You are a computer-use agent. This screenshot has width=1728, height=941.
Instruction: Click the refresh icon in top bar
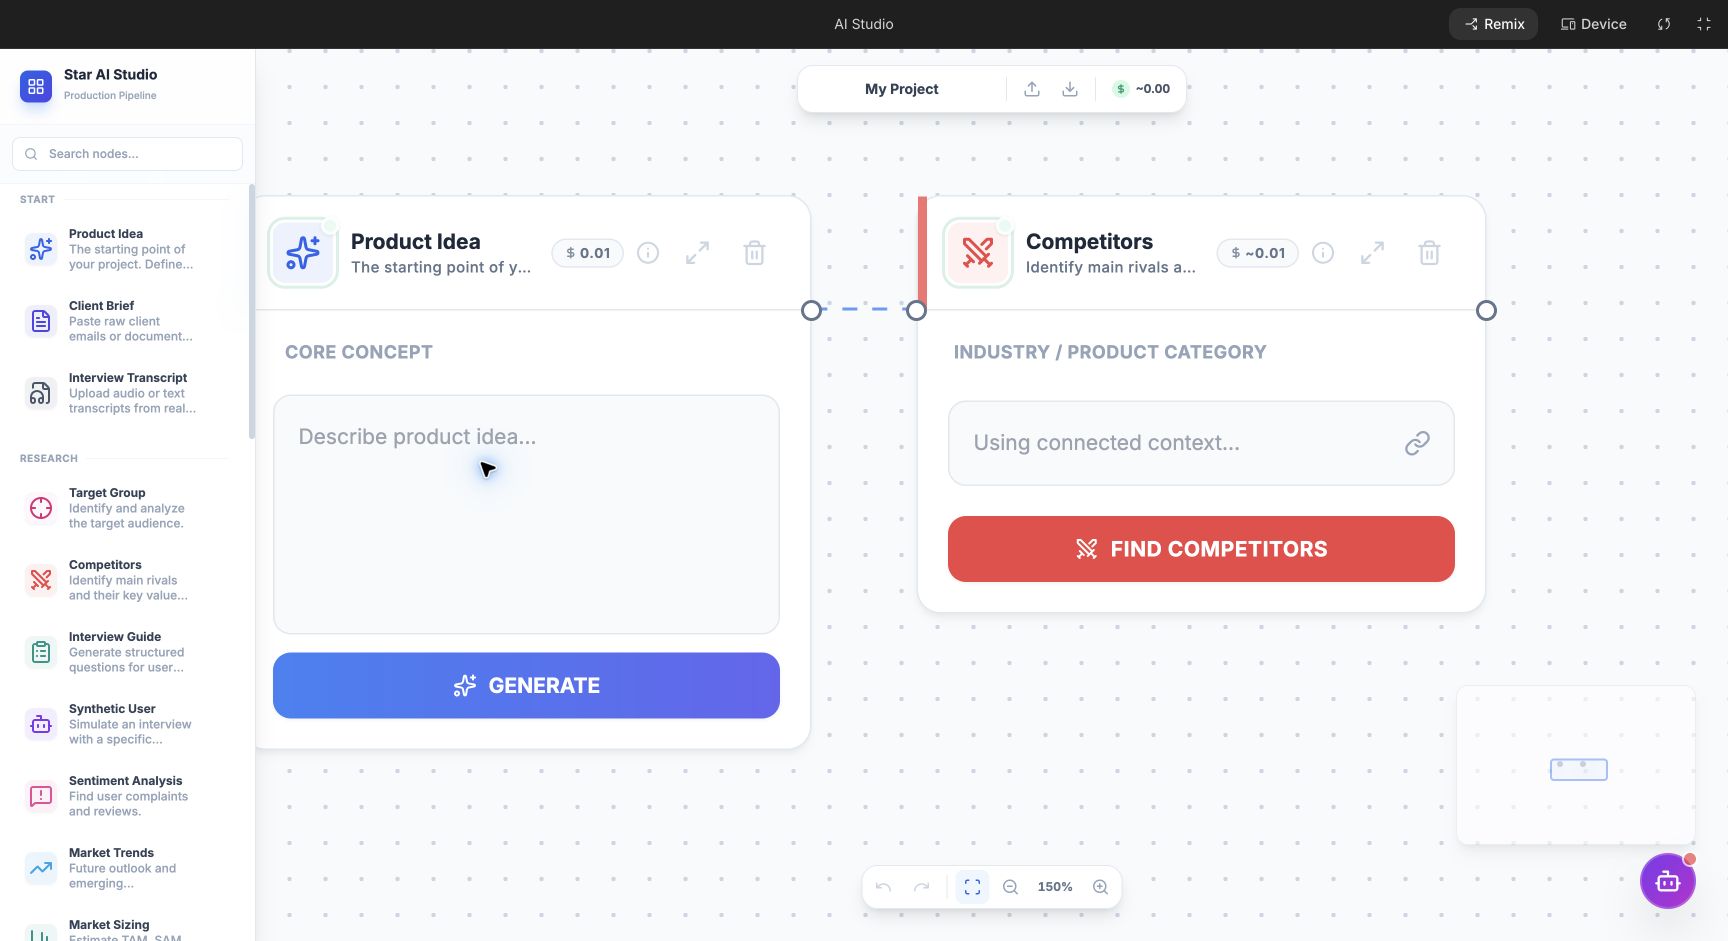point(1664,24)
